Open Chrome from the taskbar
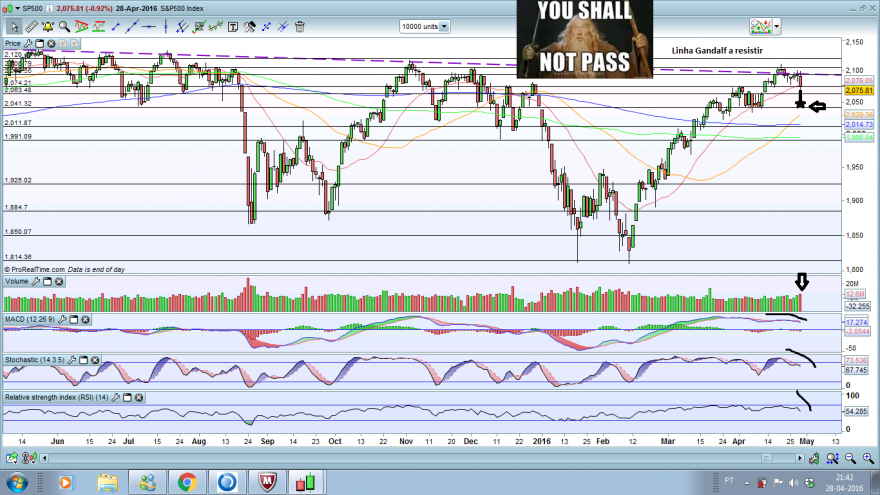Viewport: 880px width, 495px height. coord(187,482)
